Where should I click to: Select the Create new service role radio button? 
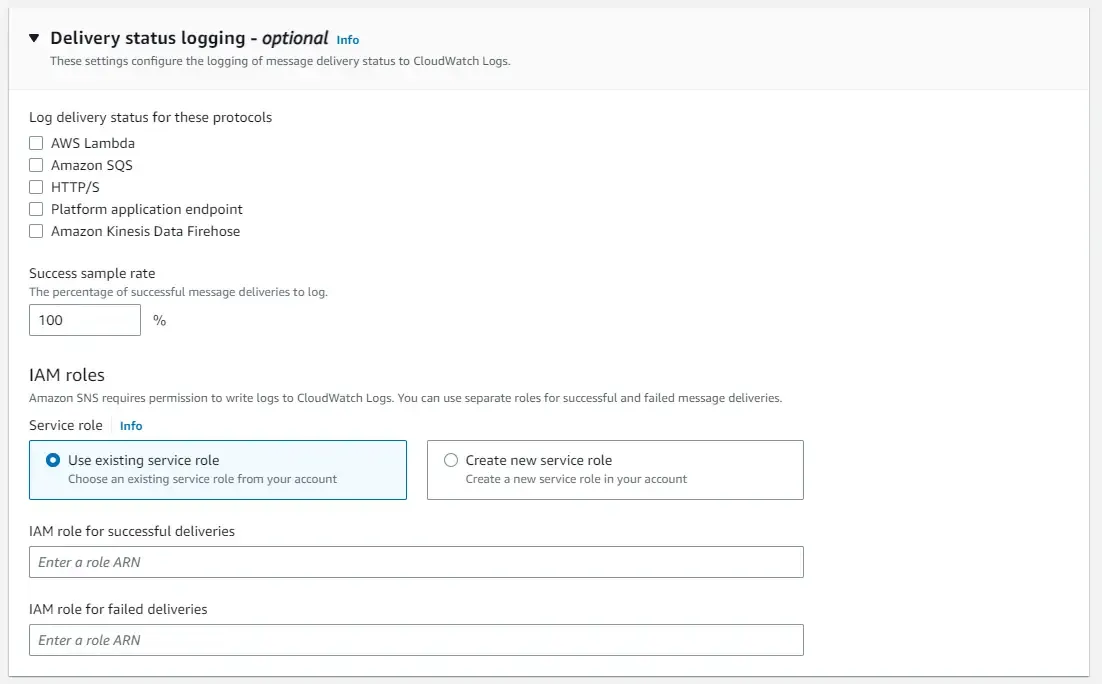[451, 459]
